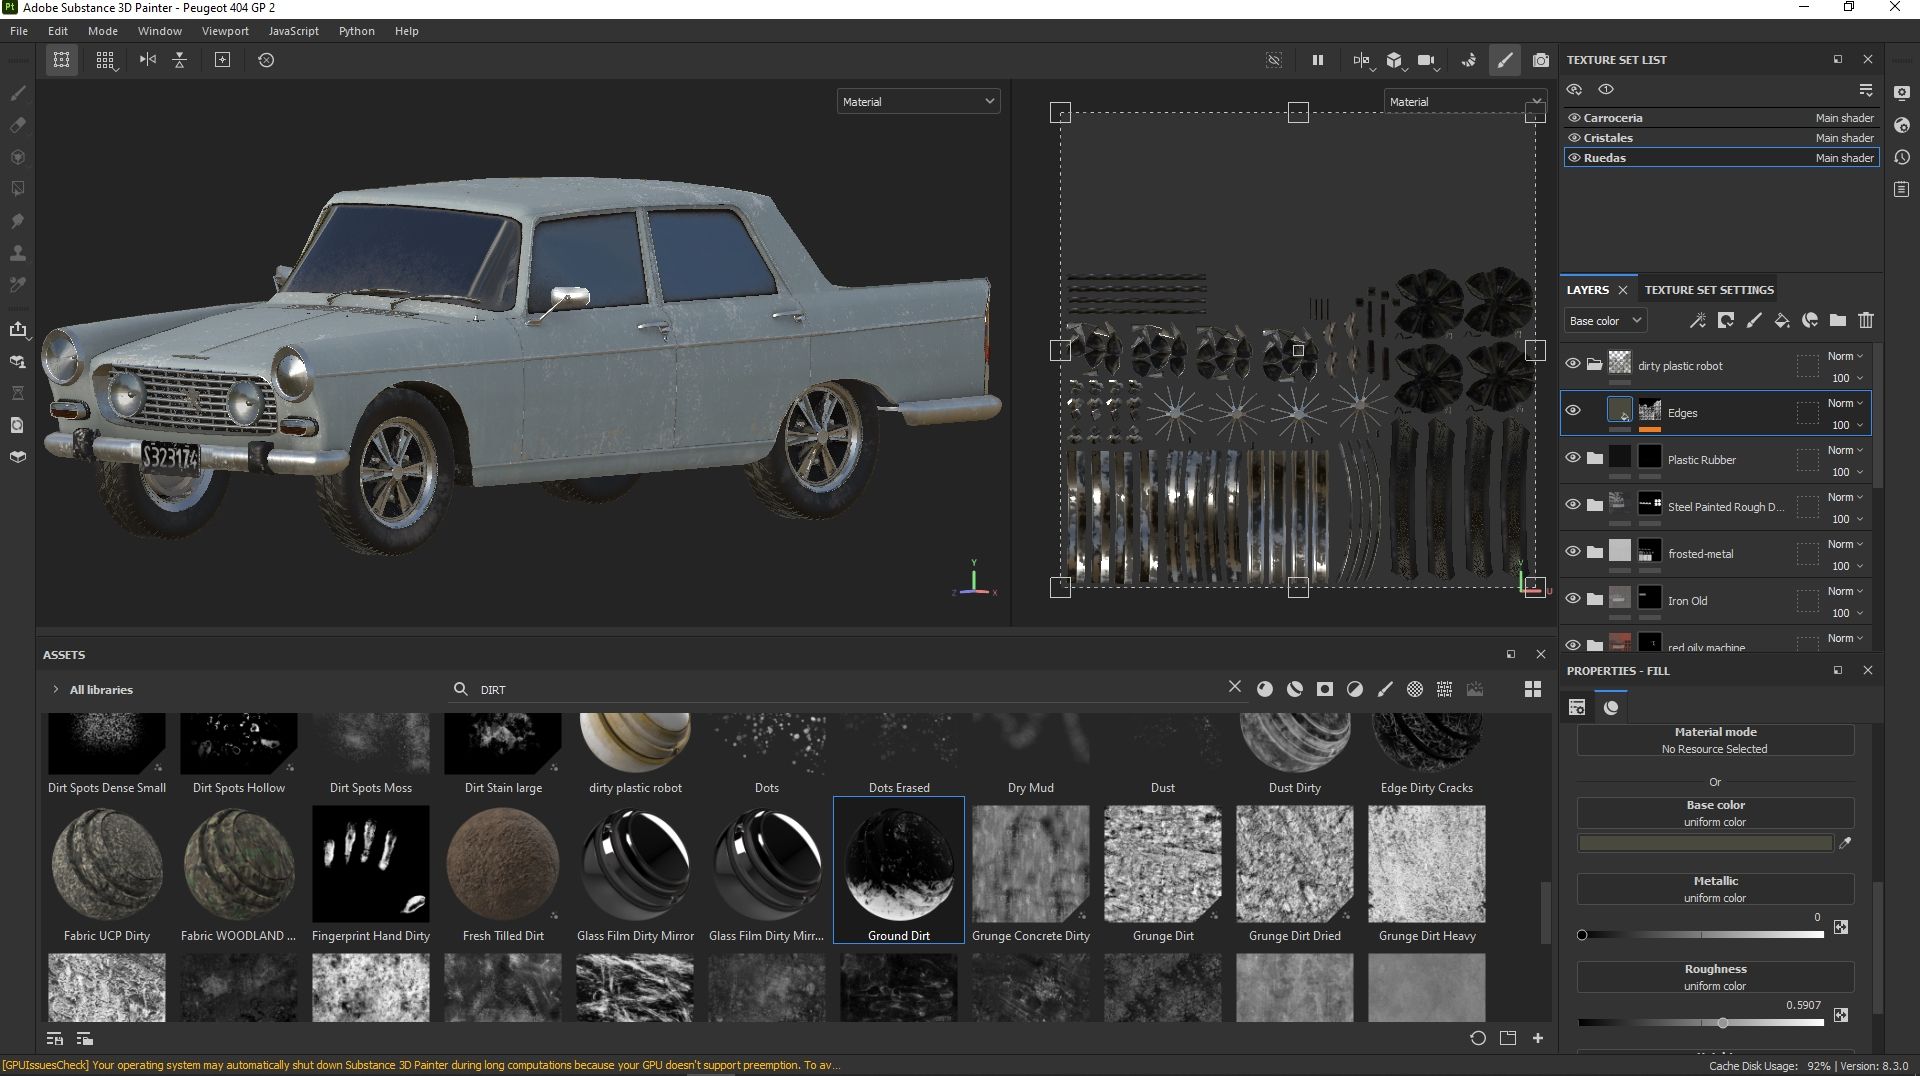Open the Python menu

(x=356, y=31)
